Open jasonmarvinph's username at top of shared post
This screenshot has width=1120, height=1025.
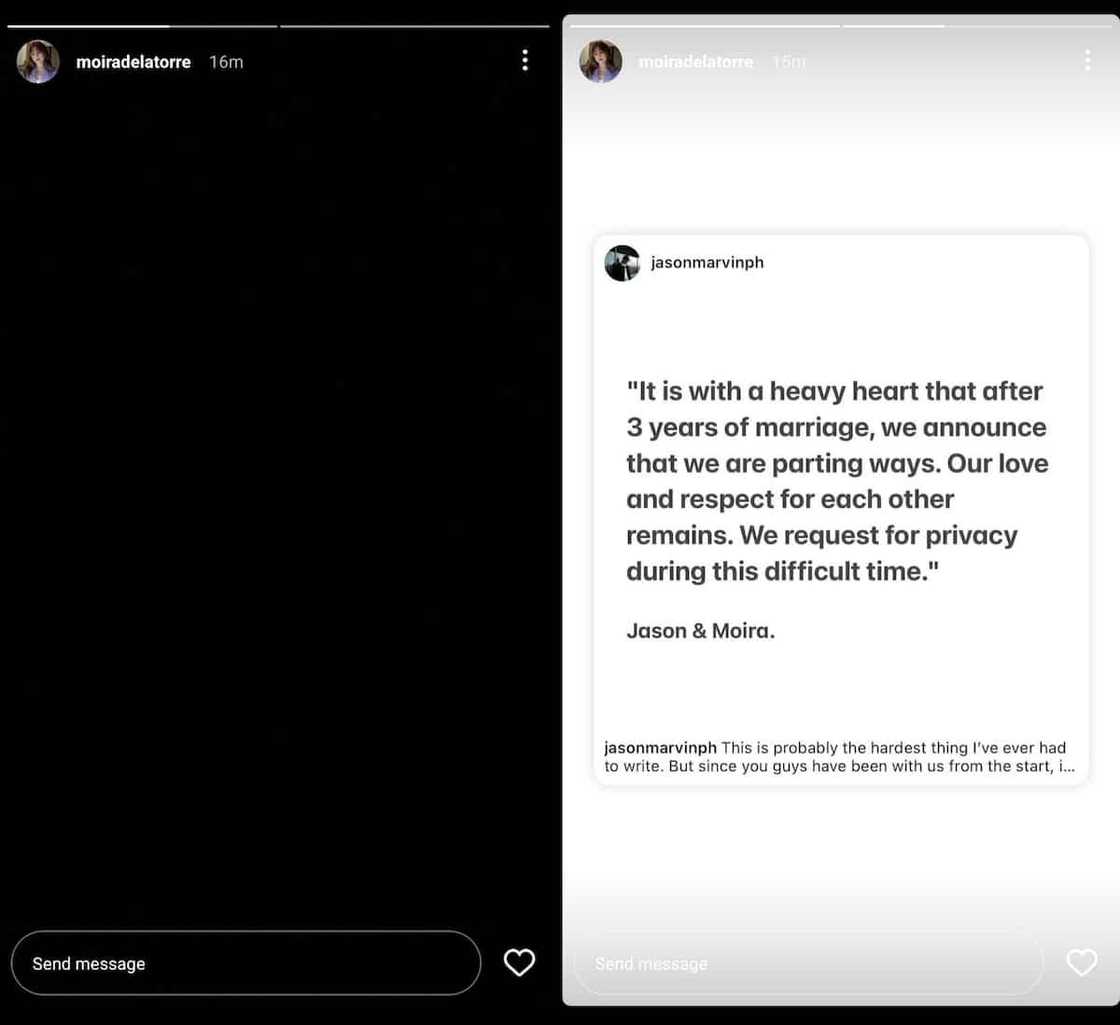pyautogui.click(x=707, y=263)
